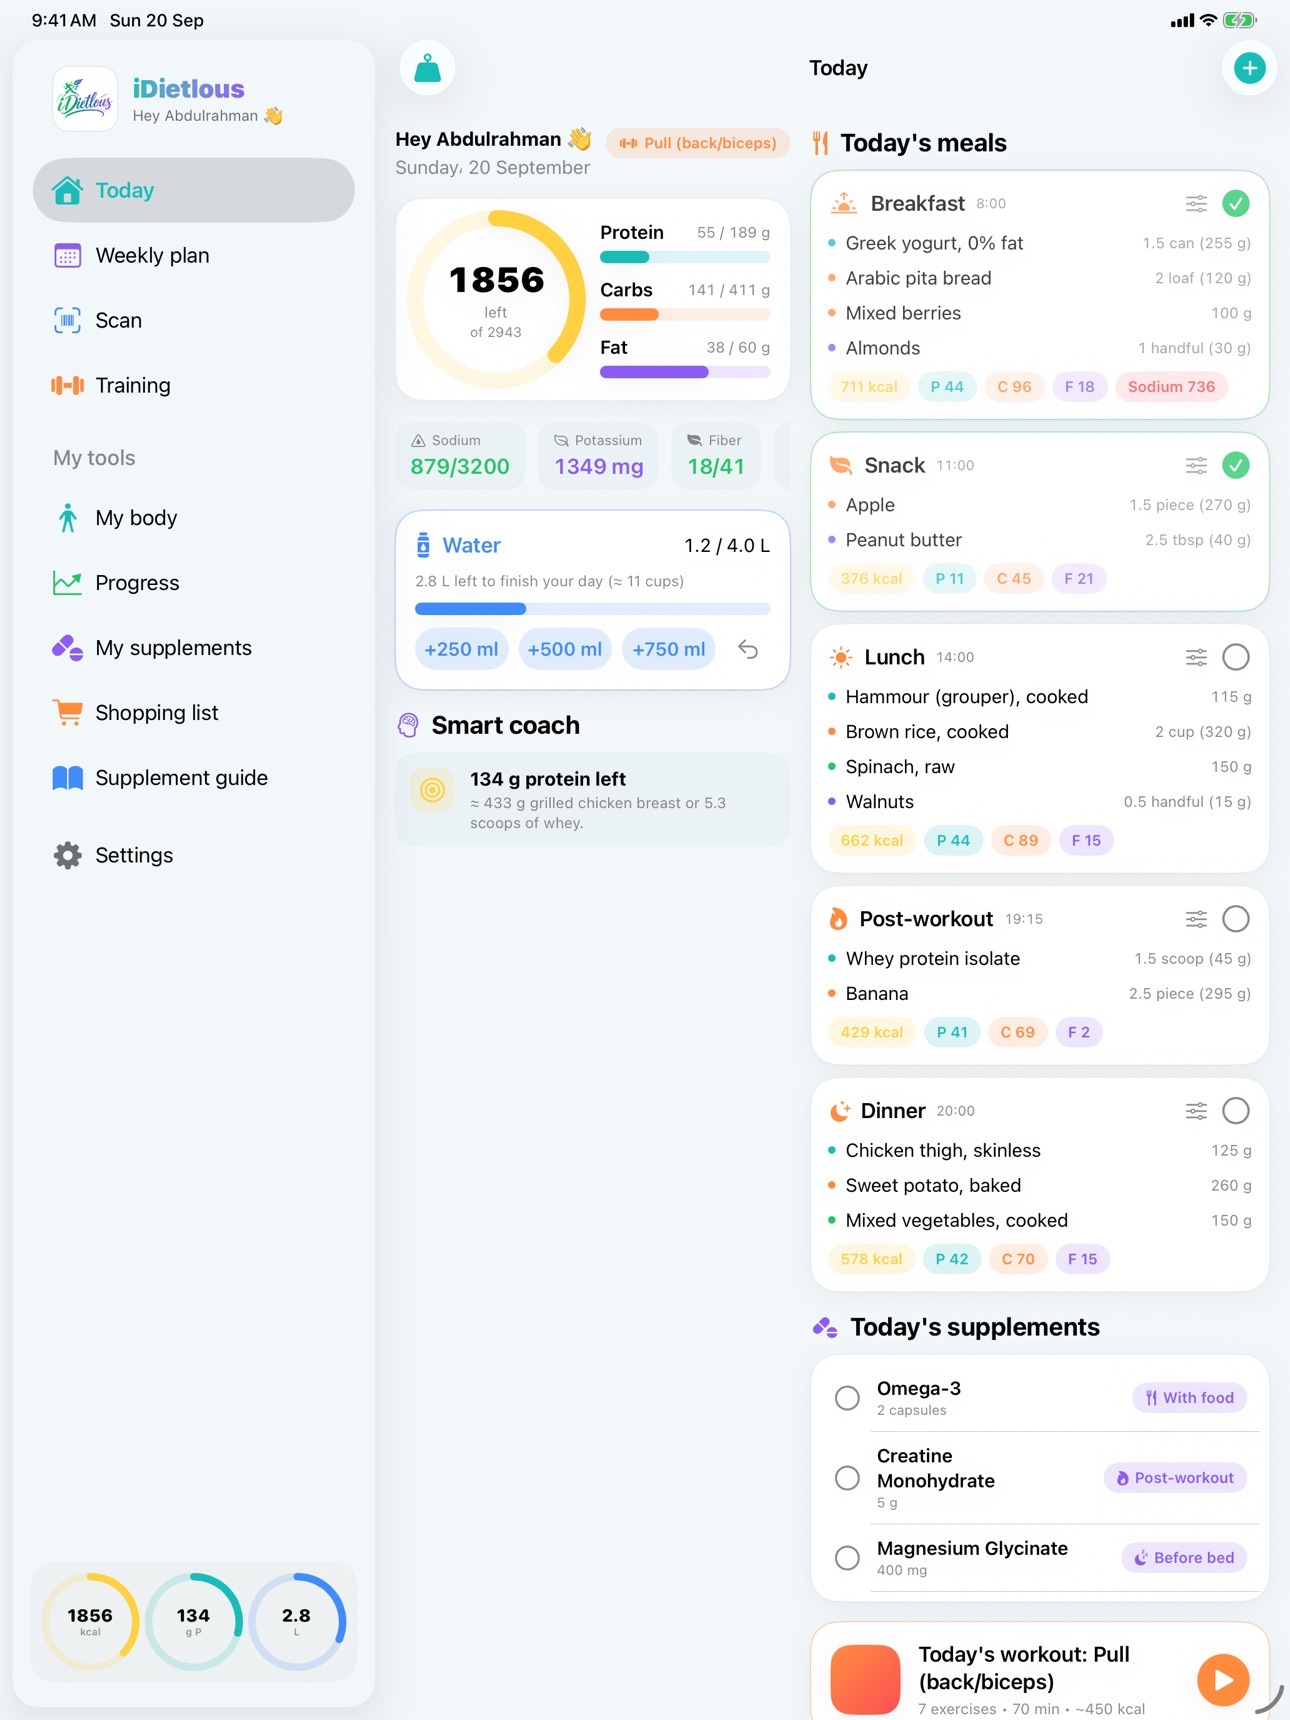Tap the With food tag
Screen dimensions: 1290x1720
tap(1190, 1398)
